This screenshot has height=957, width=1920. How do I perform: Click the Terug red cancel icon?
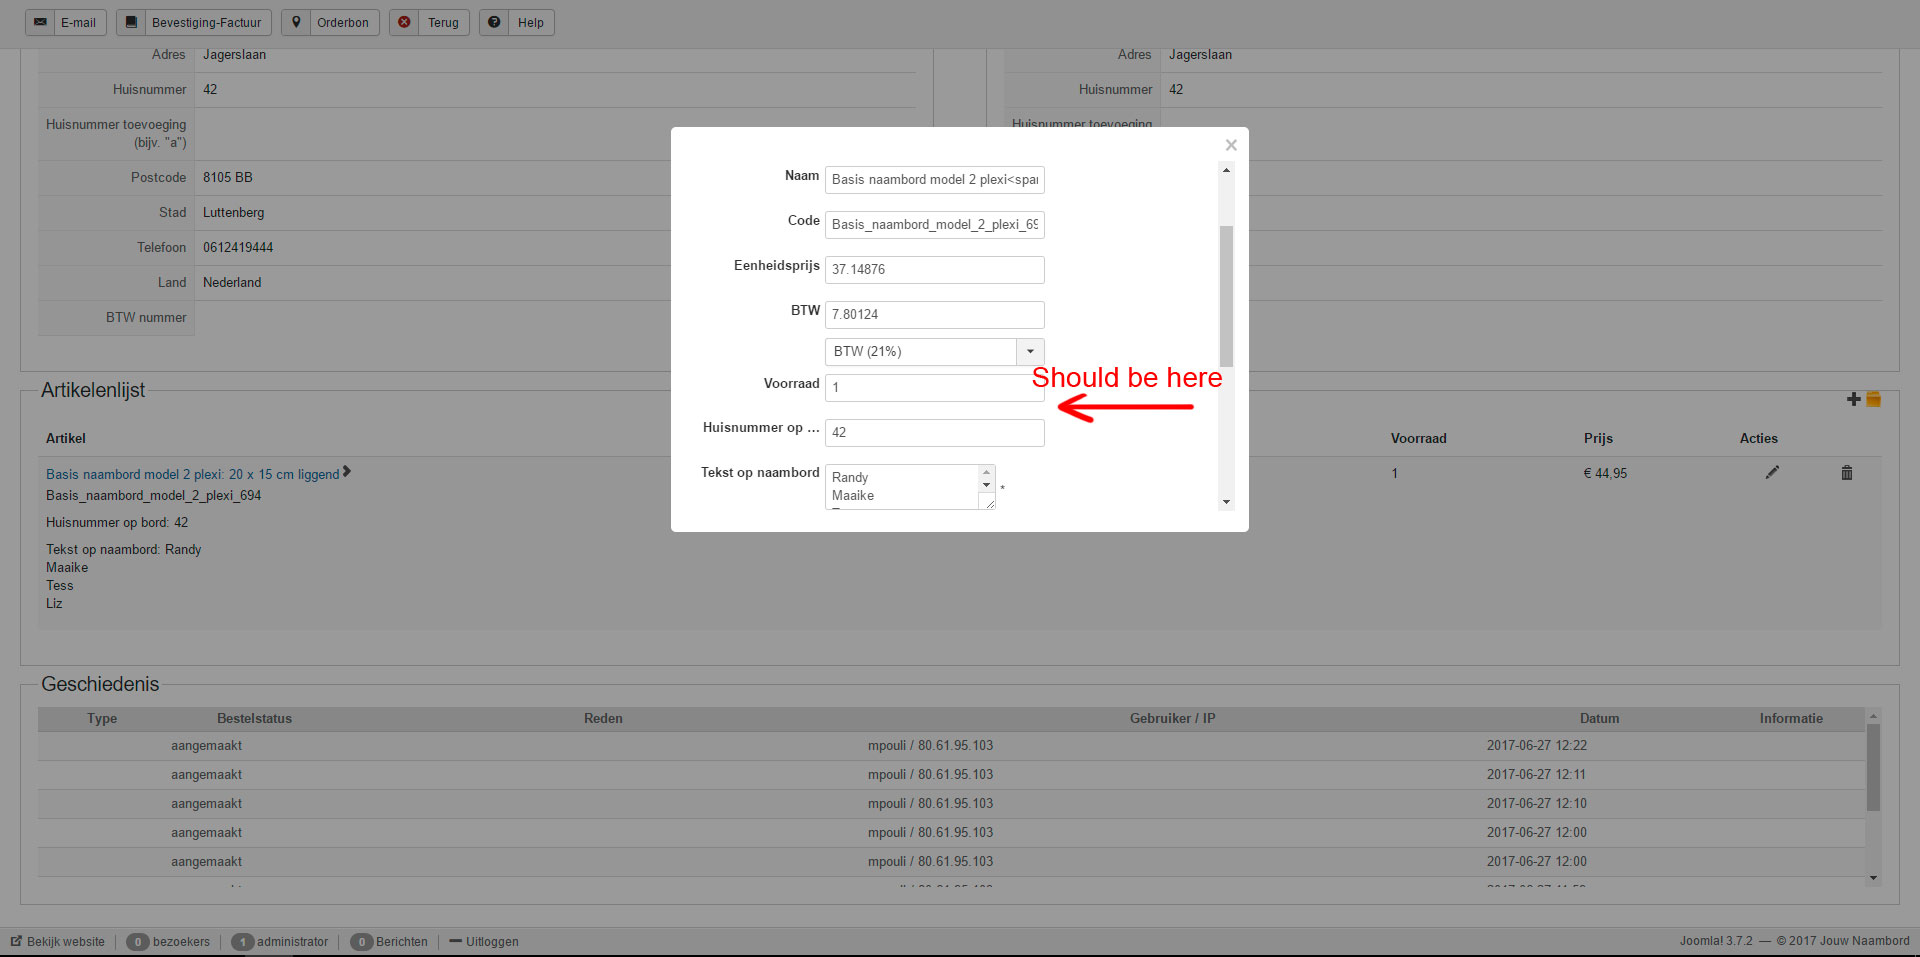pos(404,22)
